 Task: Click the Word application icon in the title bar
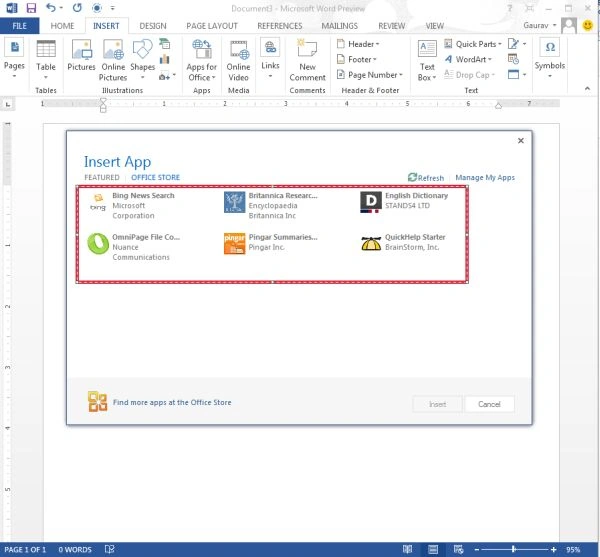click(x=12, y=8)
